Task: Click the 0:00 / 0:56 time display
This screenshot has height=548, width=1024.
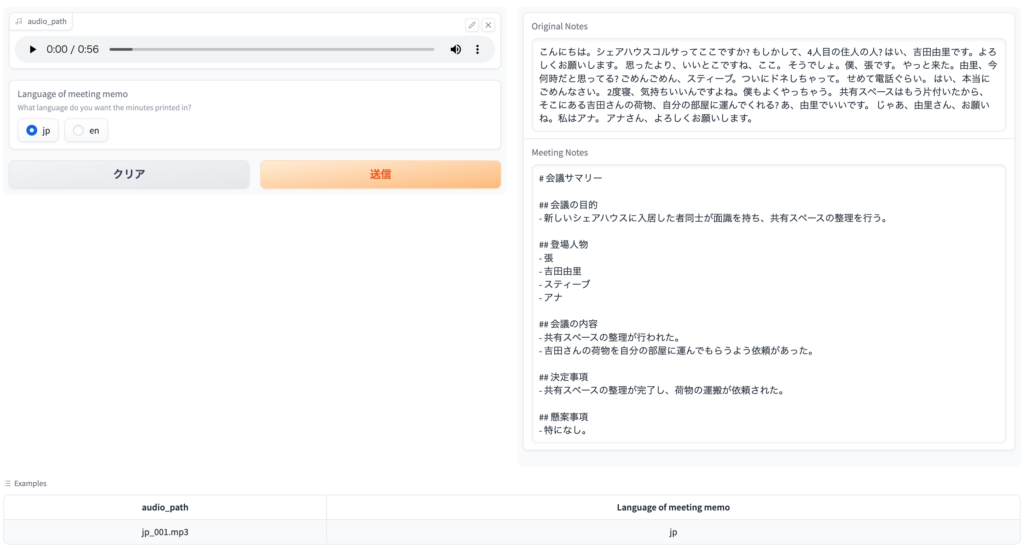Action: pos(73,49)
